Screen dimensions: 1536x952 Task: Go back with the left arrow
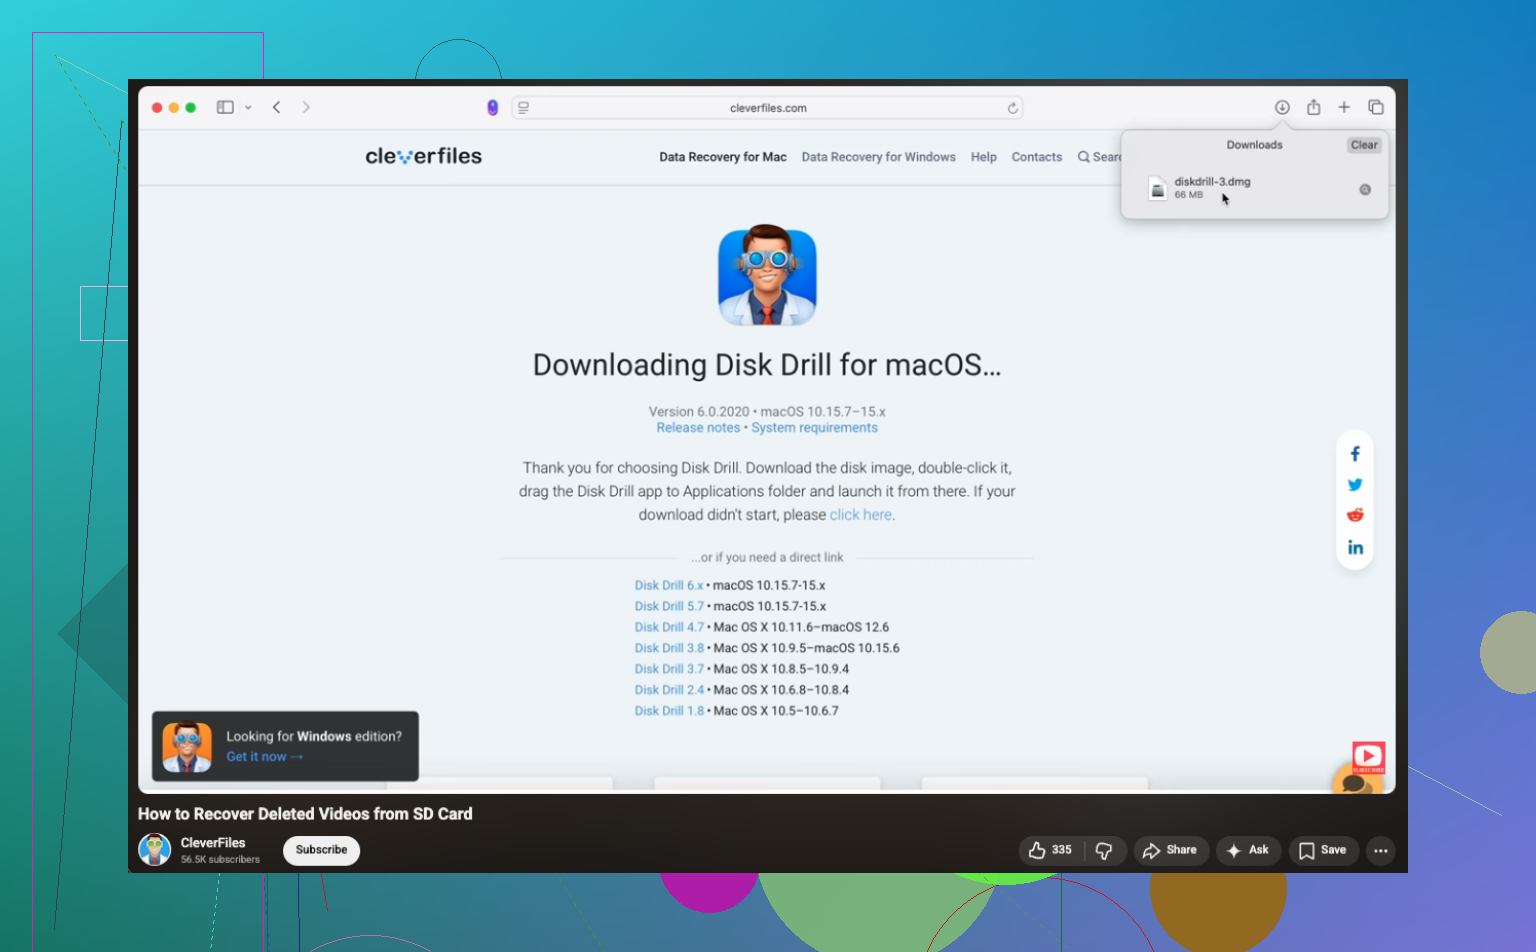click(277, 107)
